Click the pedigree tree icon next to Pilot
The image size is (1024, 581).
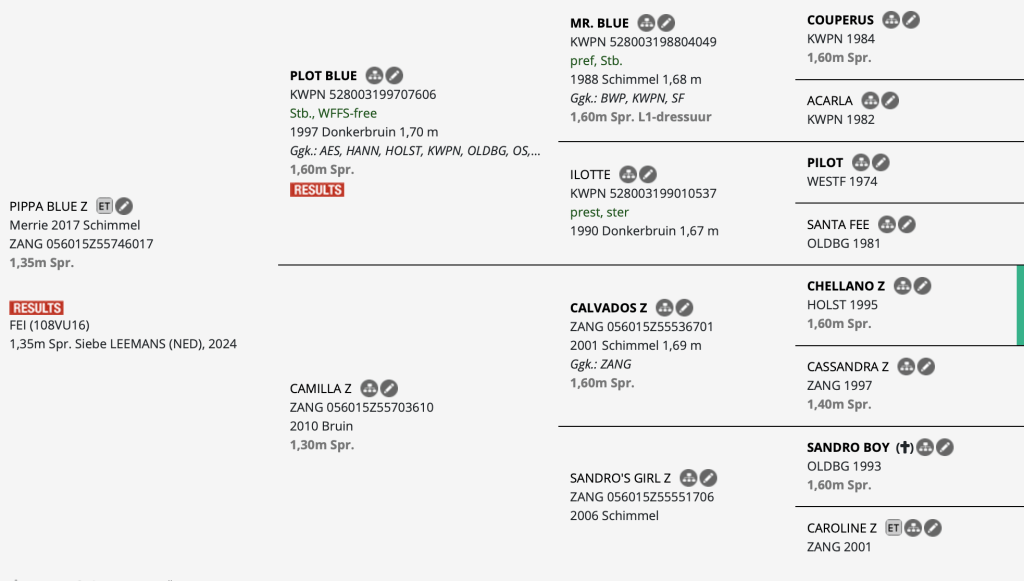tap(861, 163)
